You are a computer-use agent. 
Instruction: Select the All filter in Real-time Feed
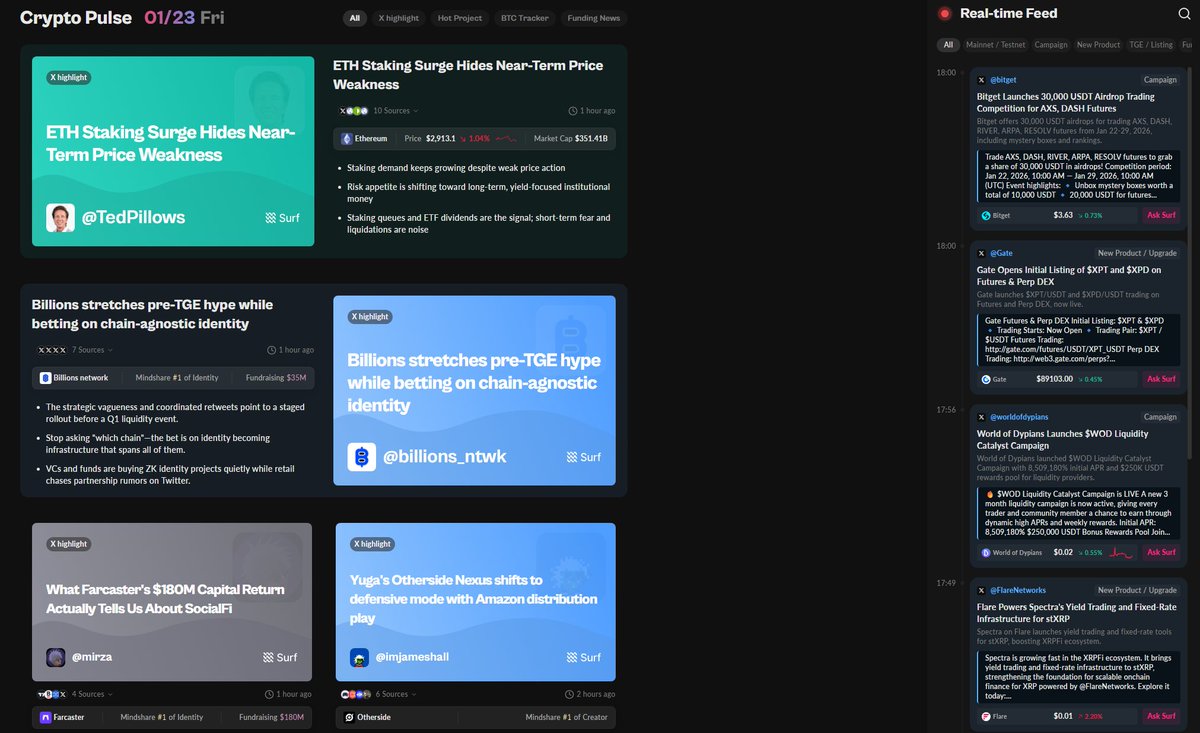[948, 45]
